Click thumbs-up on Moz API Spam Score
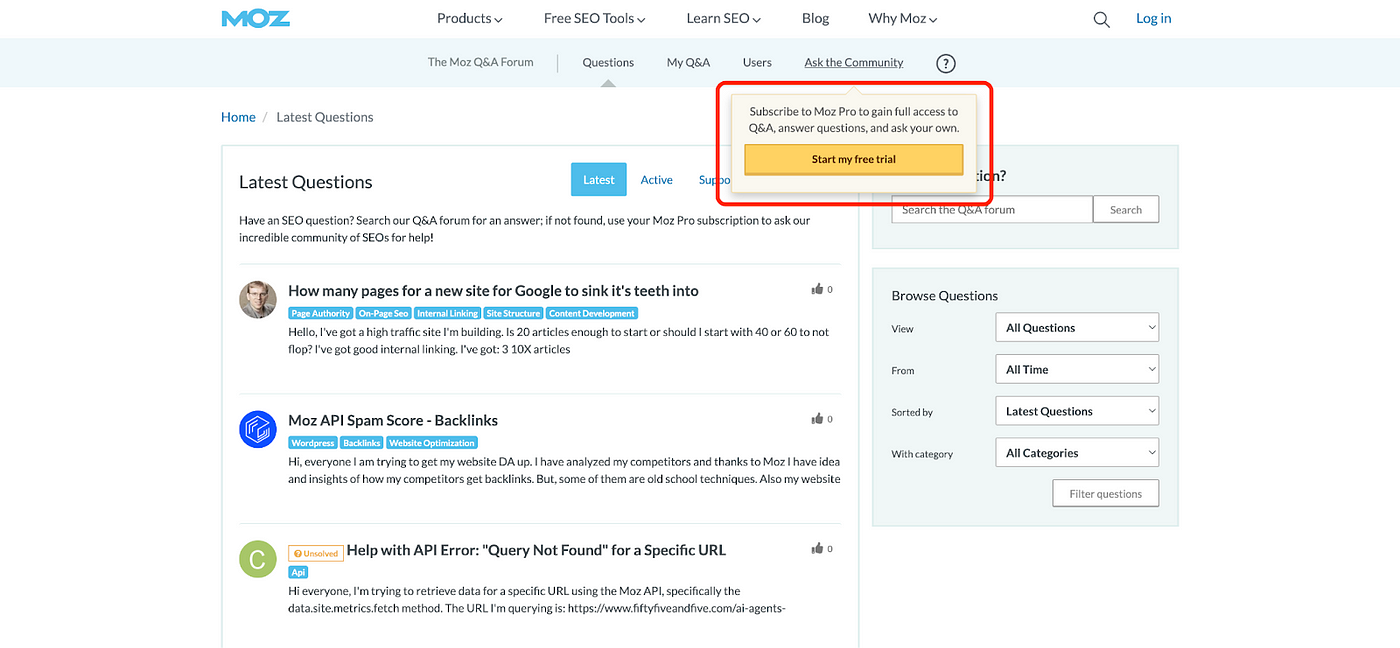This screenshot has width=1400, height=648. tap(817, 419)
